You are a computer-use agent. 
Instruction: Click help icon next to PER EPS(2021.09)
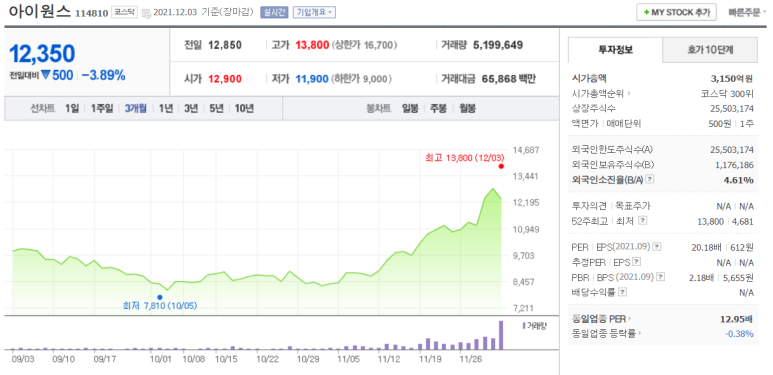[x=657, y=246]
